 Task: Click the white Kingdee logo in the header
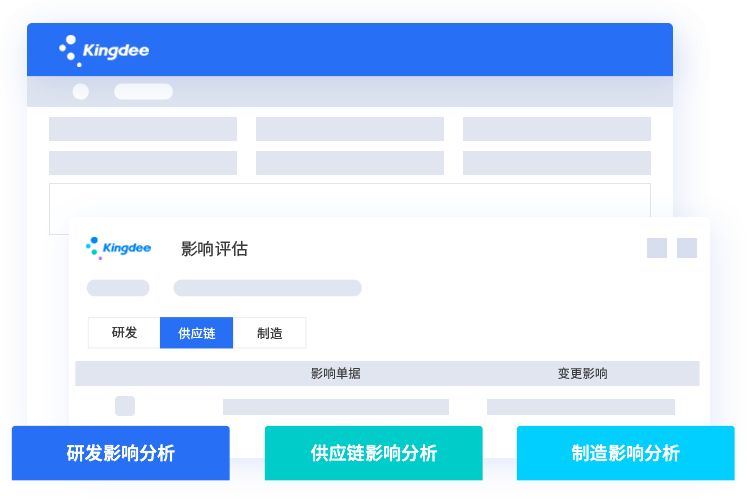(104, 50)
